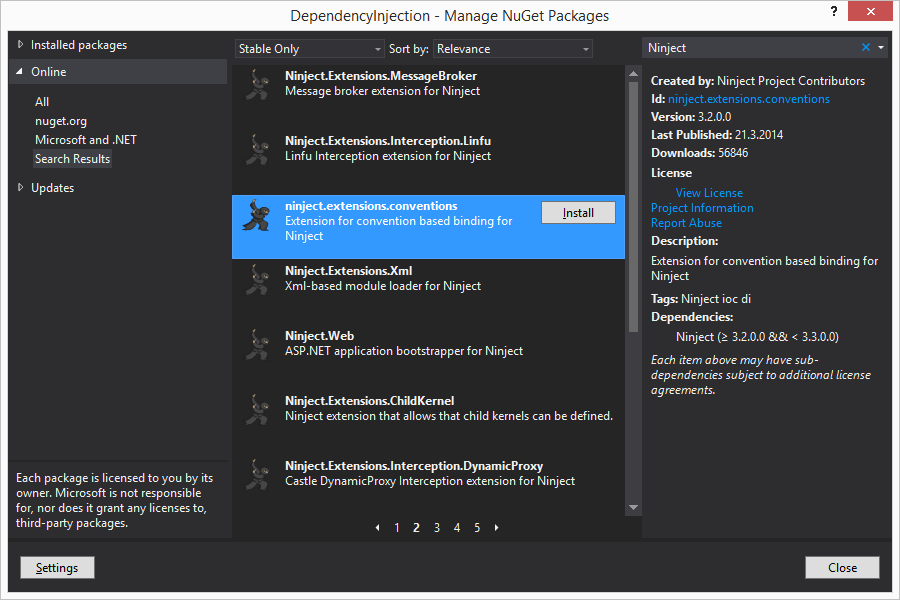Go to results page 4
900x600 pixels.
coord(457,528)
